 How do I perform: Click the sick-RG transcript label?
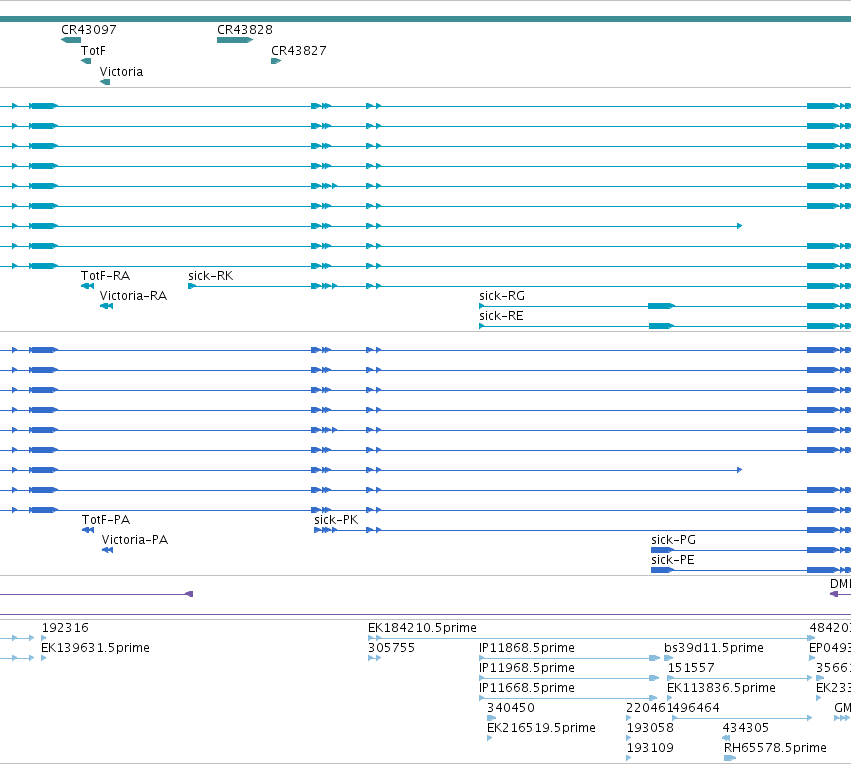click(501, 296)
